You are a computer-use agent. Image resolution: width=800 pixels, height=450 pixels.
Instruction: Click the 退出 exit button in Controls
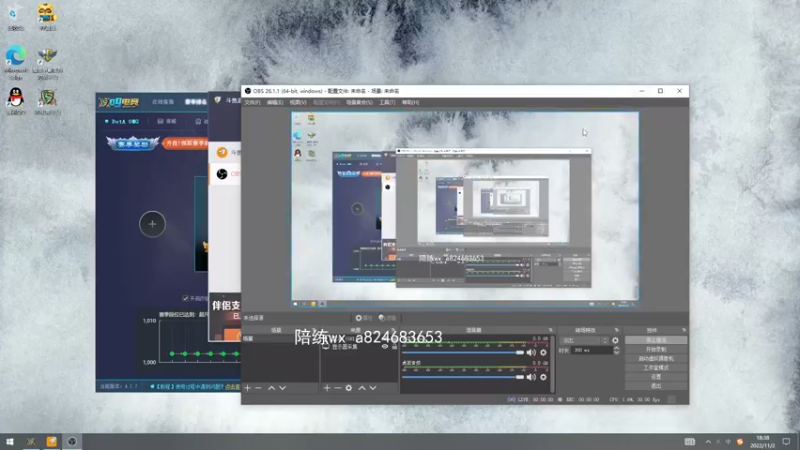[x=656, y=386]
